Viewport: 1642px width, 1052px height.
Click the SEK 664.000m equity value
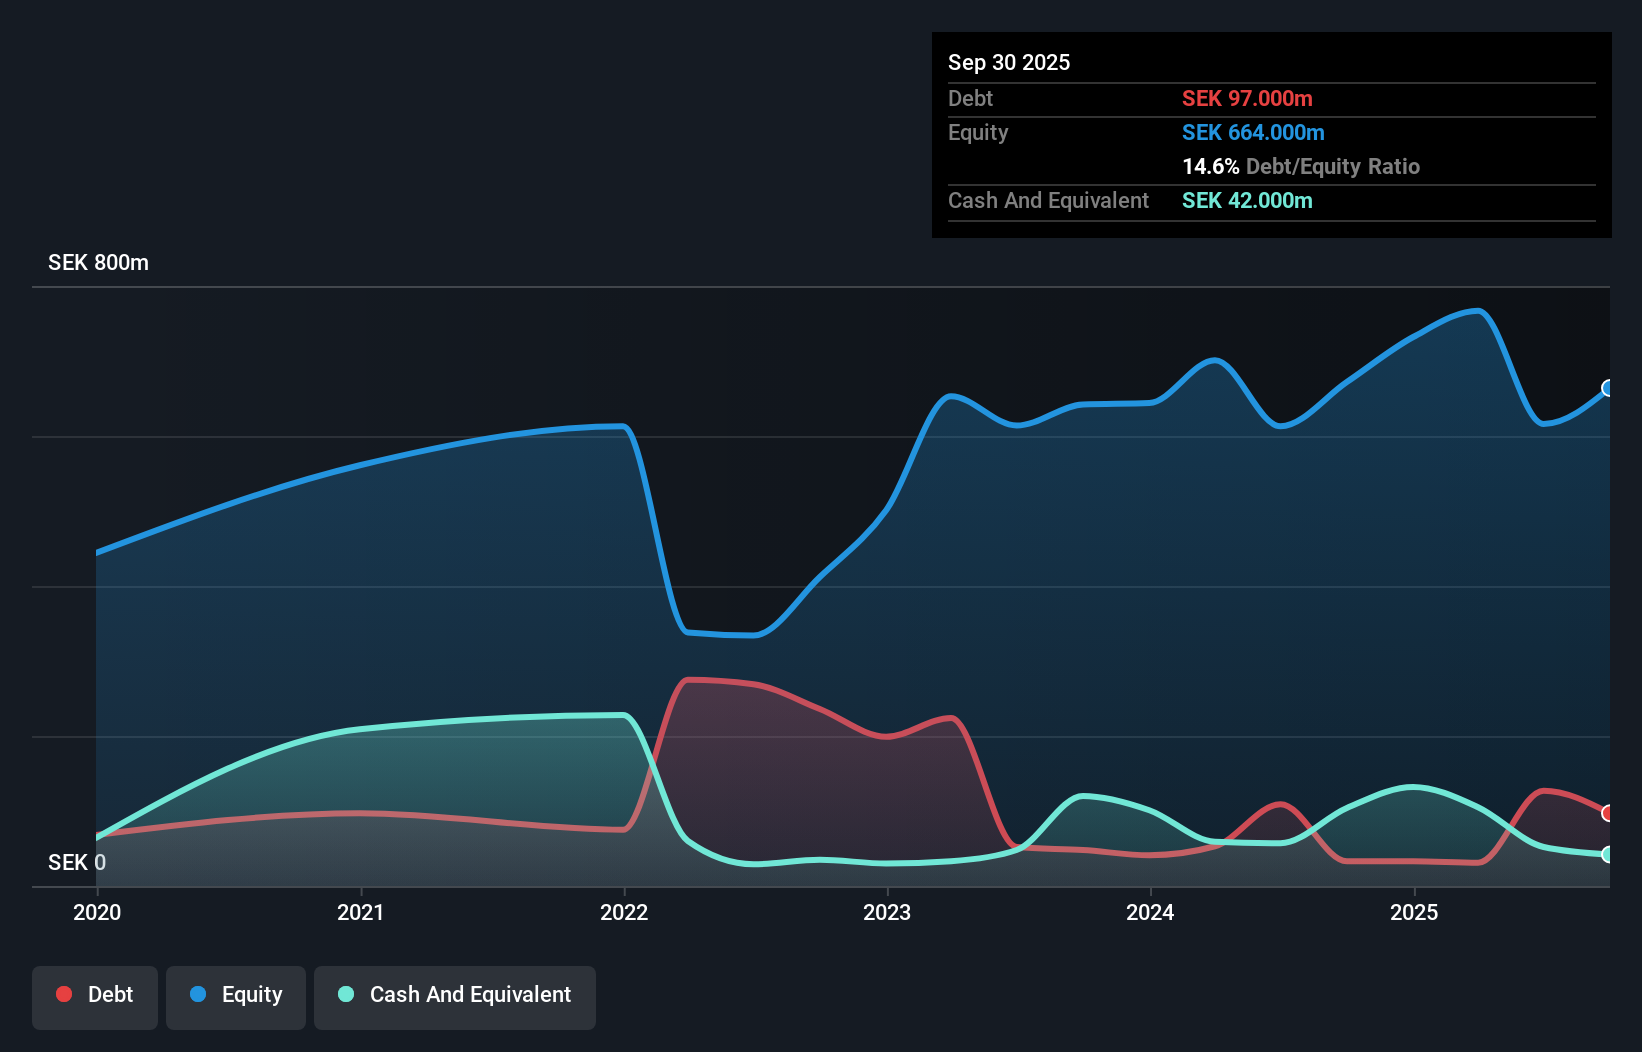tap(1253, 132)
